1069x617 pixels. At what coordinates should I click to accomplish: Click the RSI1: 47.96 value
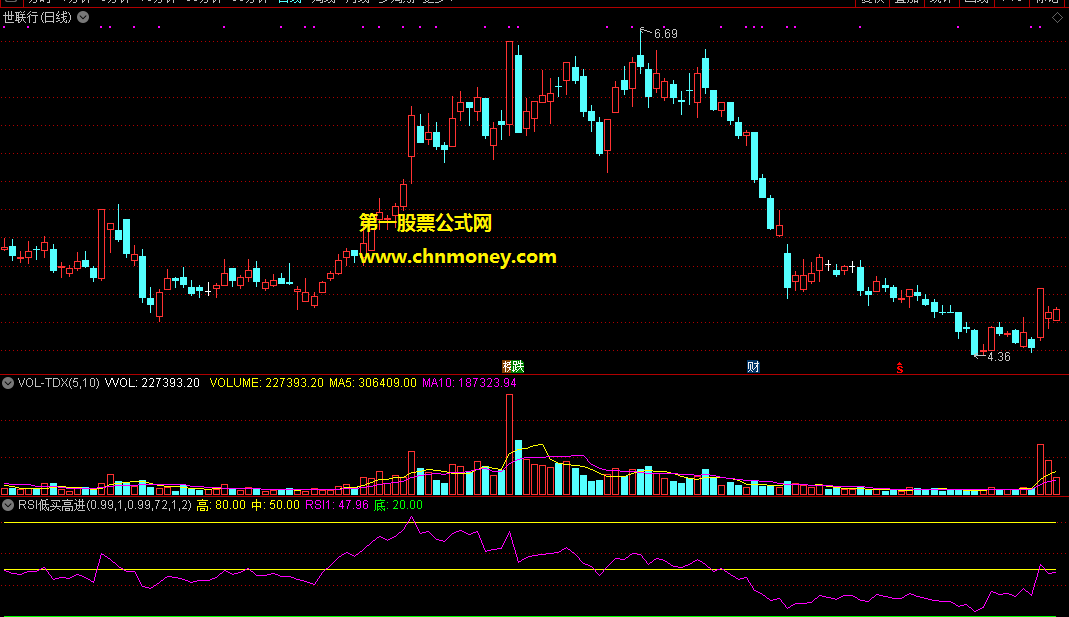[337, 505]
